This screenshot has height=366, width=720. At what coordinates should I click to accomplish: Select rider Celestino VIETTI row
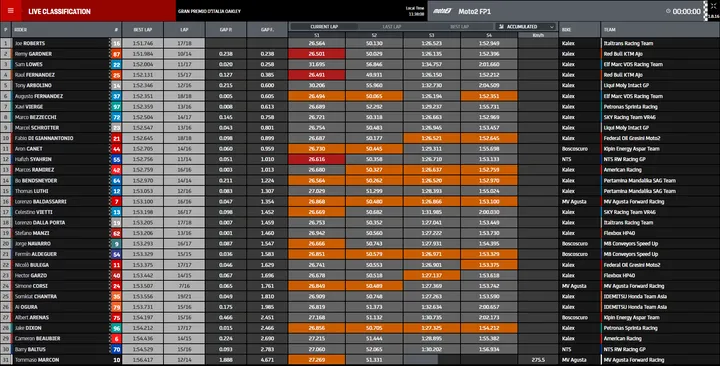pos(360,212)
